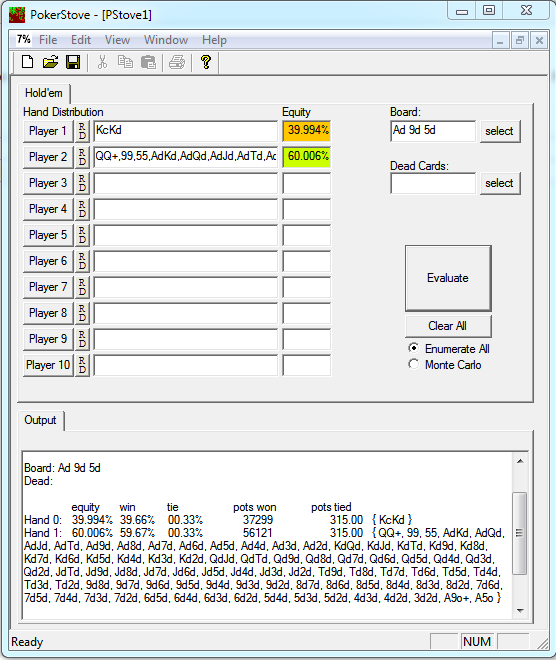
Task: Click the New document toolbar icon
Action: 28,62
